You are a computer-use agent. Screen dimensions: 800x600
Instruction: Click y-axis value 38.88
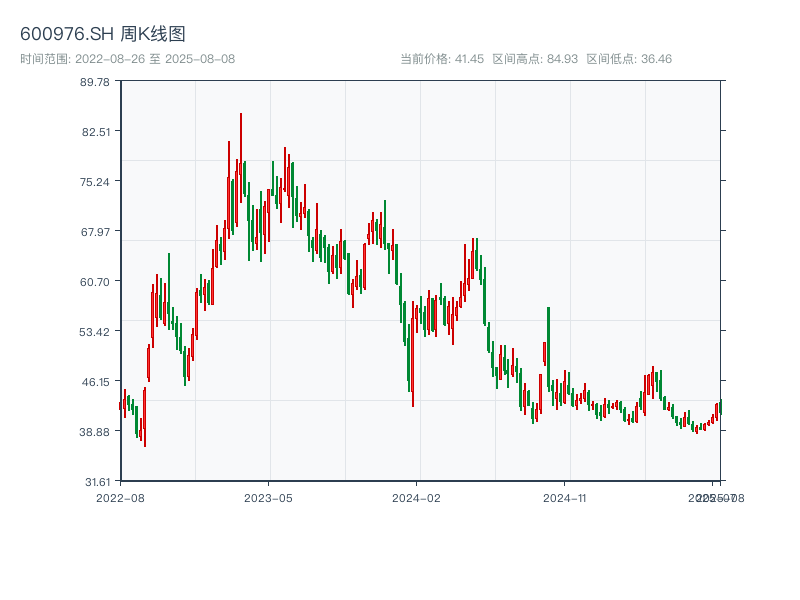point(94,432)
